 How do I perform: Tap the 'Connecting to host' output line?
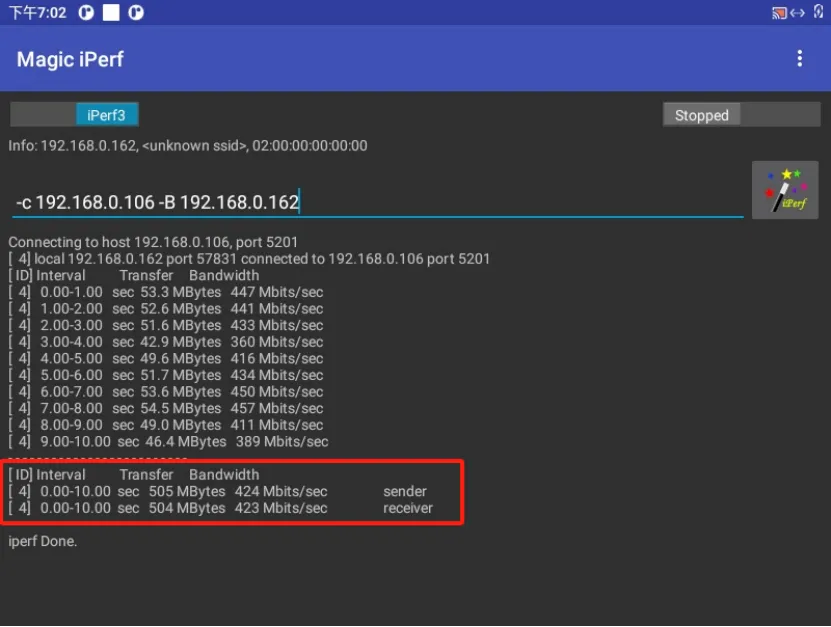click(153, 242)
